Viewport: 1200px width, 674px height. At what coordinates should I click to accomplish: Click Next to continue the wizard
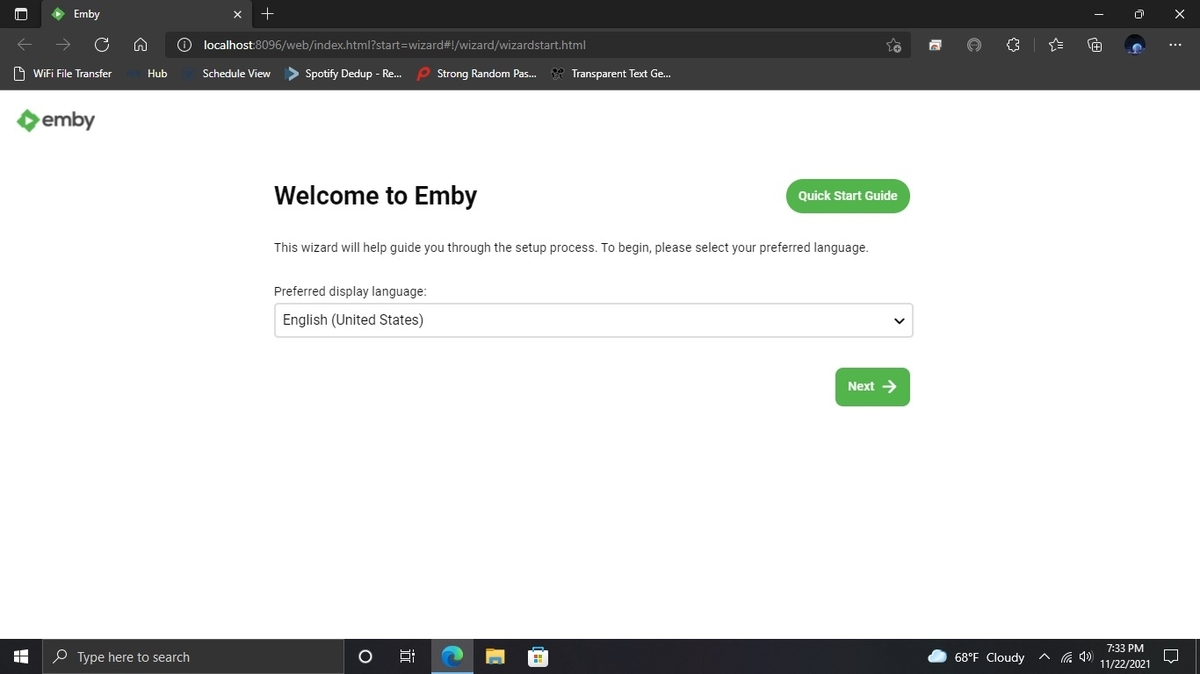872,387
